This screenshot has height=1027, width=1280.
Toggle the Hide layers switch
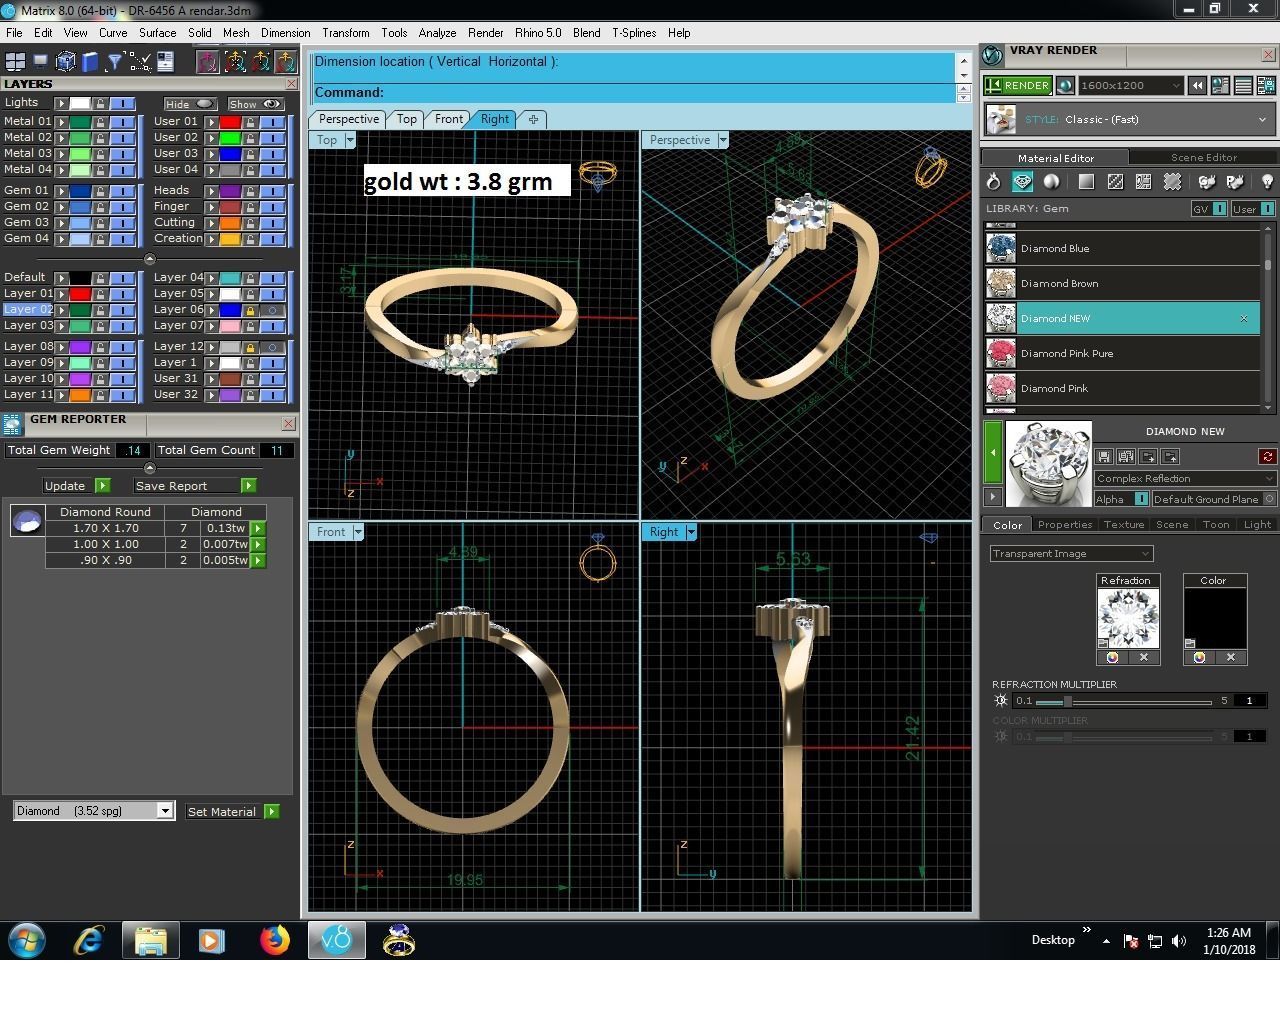pyautogui.click(x=192, y=104)
